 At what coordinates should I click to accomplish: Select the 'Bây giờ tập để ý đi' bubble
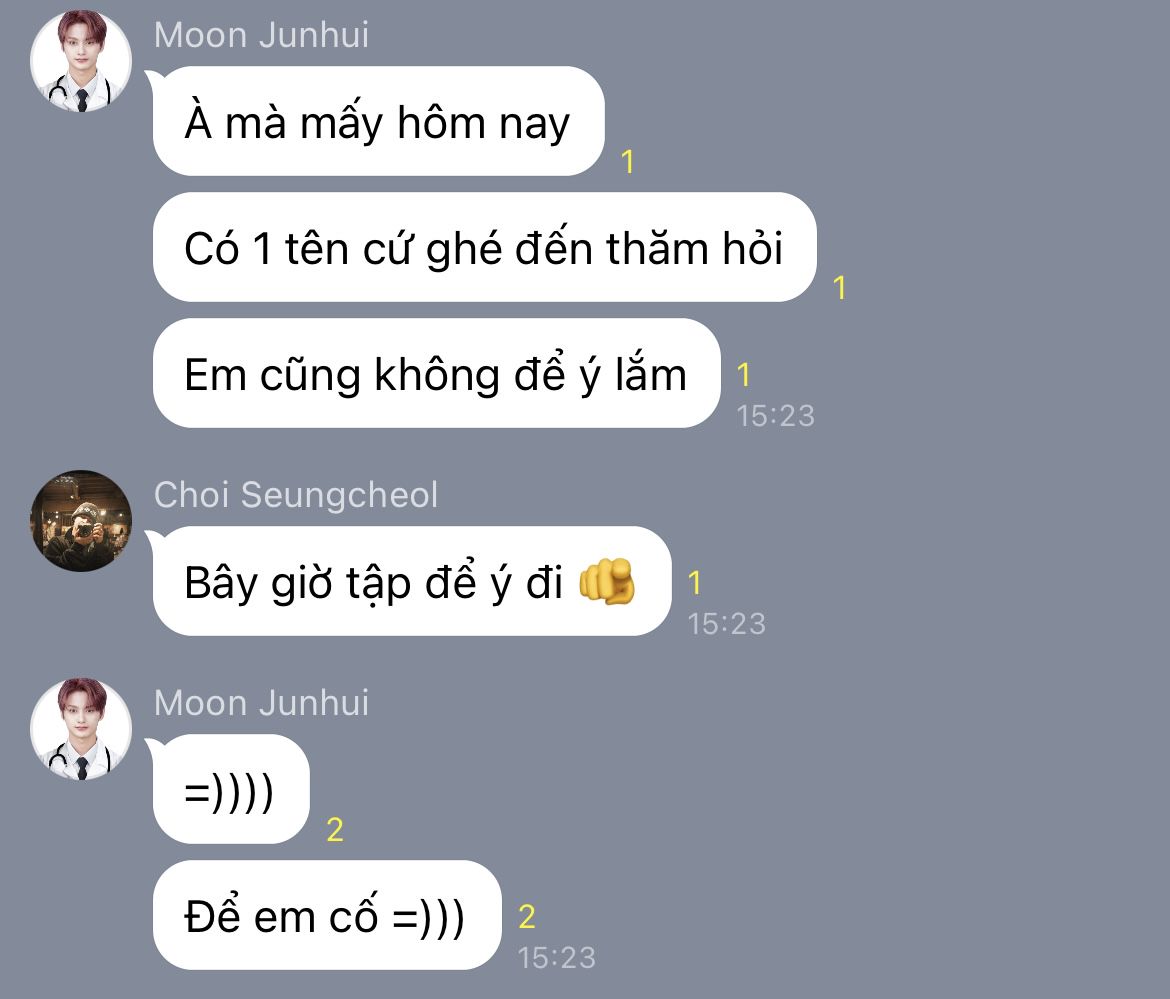coord(411,581)
